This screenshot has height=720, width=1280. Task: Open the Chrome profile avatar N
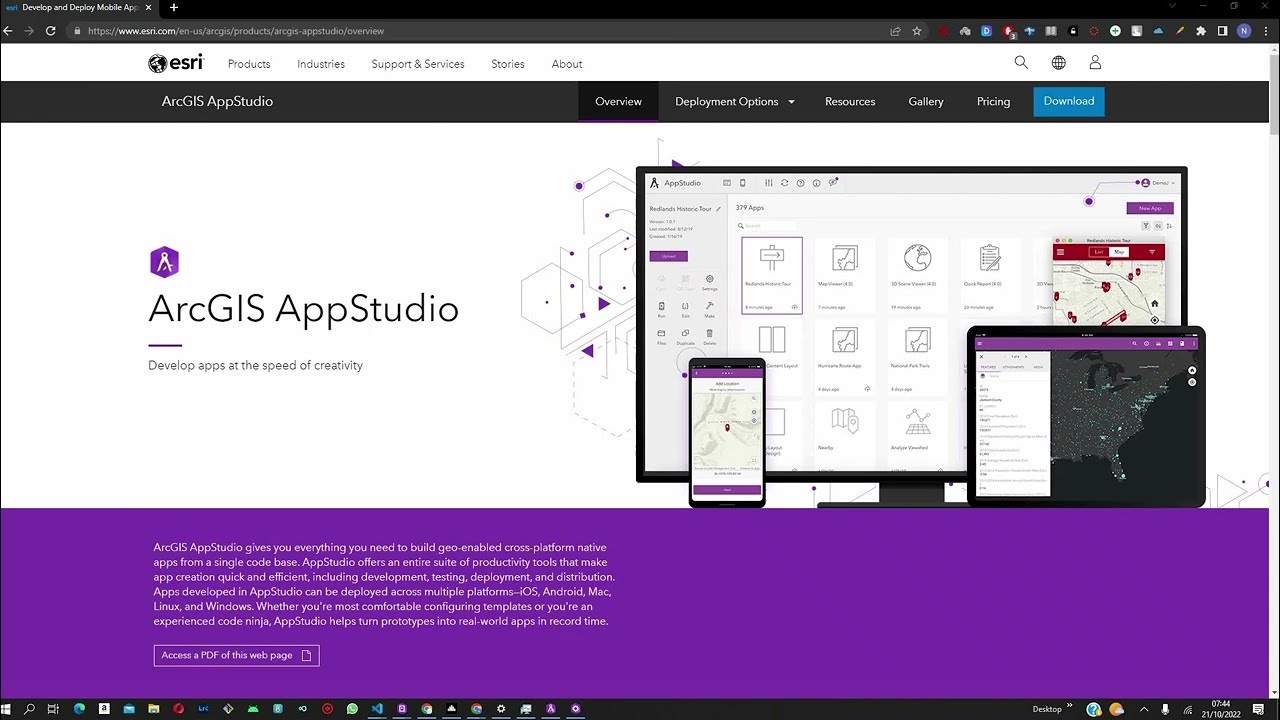1244,31
